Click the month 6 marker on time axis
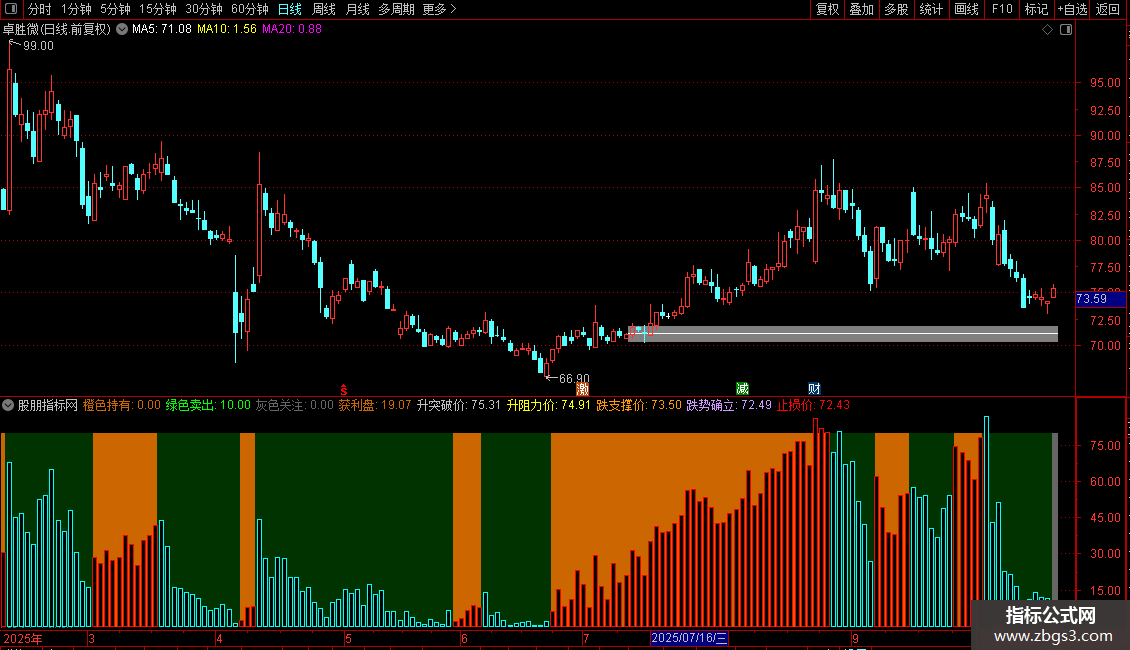This screenshot has height=650, width=1130. coord(464,638)
